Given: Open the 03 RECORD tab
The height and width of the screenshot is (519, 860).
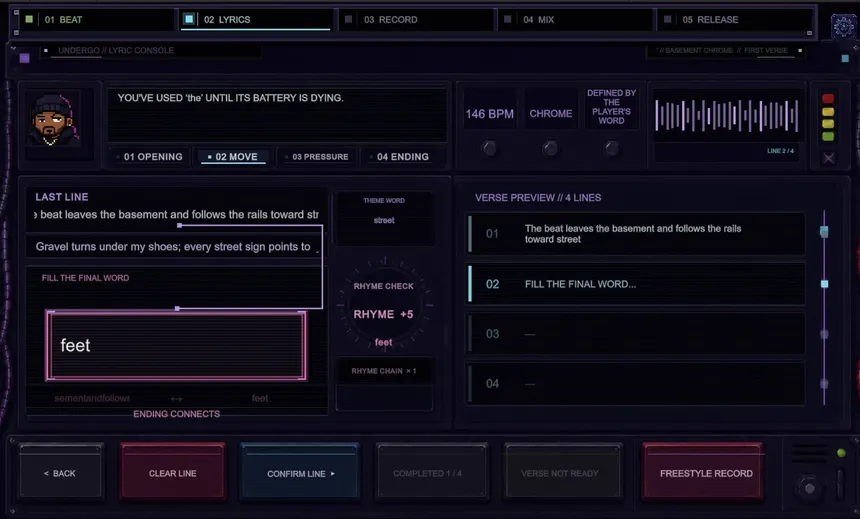Looking at the screenshot, I should tap(416, 20).
